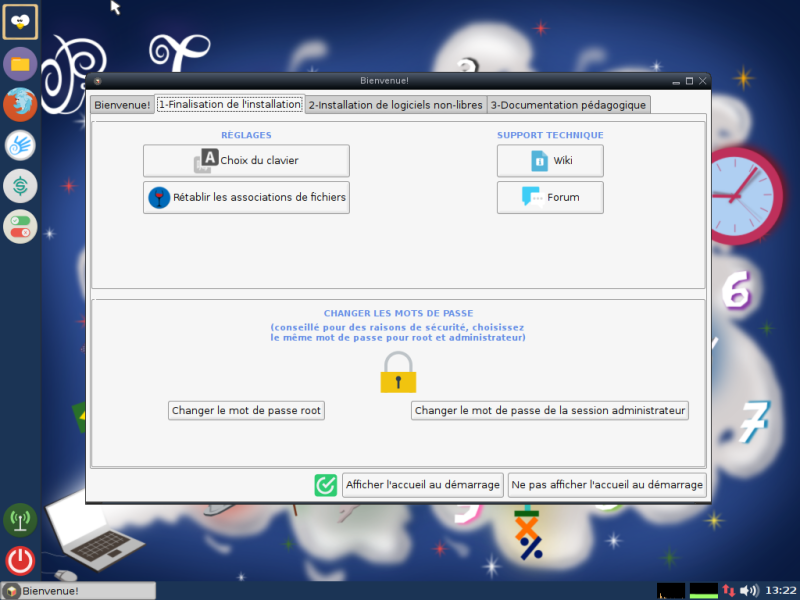Click Changer le mot de passe root
Viewport: 800px width, 600px height.
246,411
